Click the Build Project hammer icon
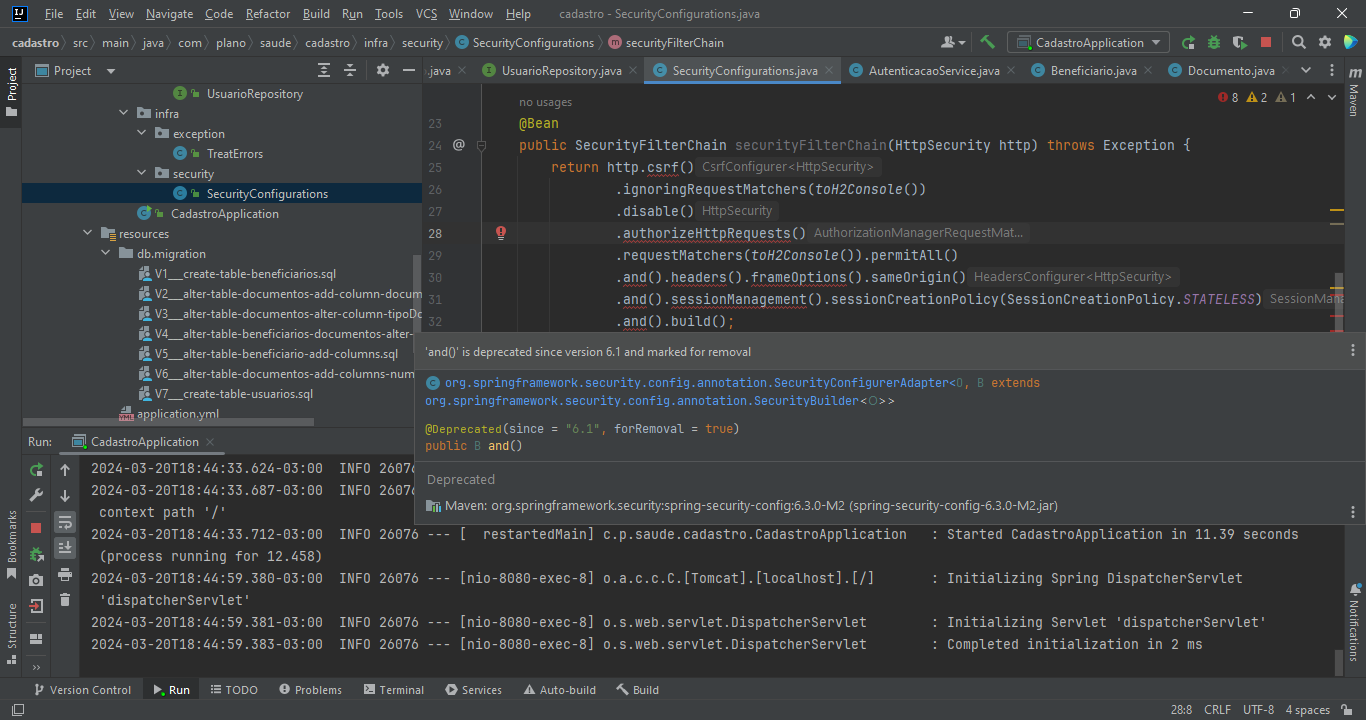This screenshot has width=1366, height=720. [987, 42]
